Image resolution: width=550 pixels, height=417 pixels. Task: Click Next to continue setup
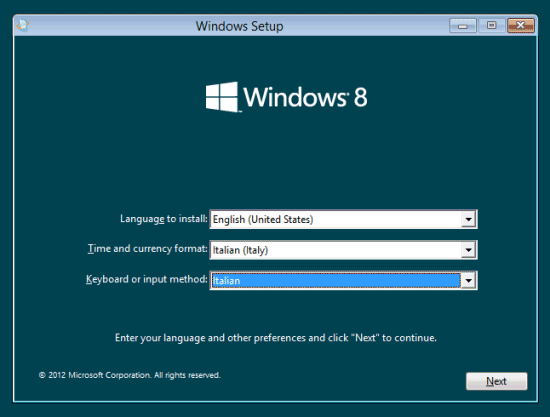pos(496,381)
